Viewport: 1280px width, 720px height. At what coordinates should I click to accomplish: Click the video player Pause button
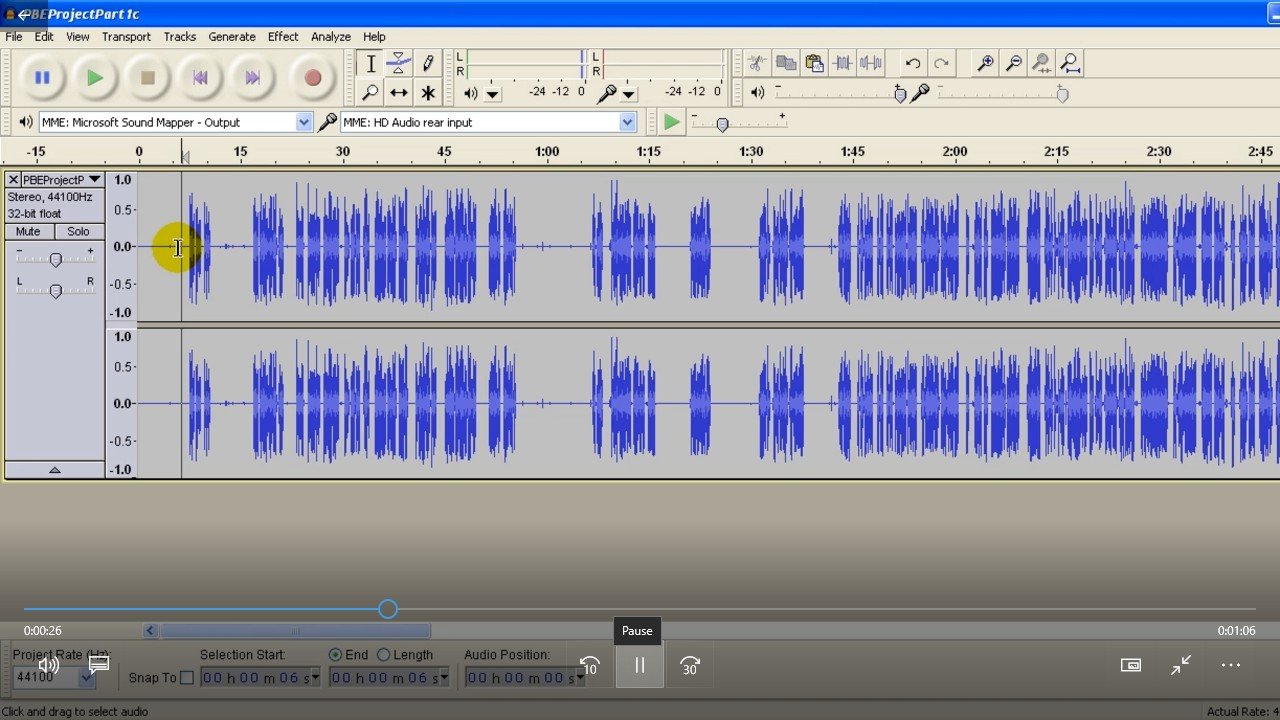pos(639,665)
